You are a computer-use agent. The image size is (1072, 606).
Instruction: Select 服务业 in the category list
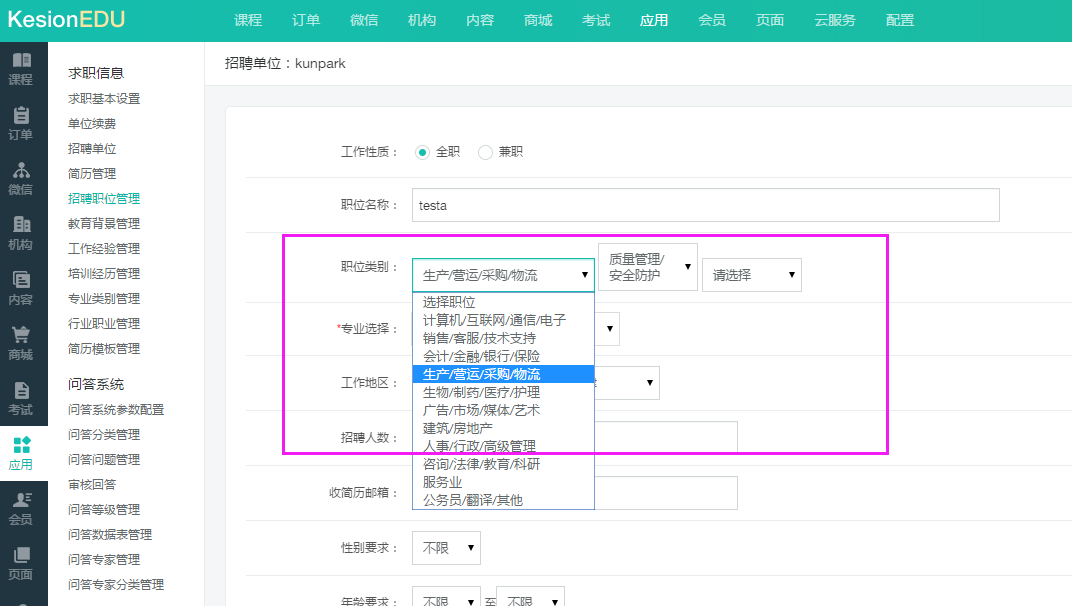442,482
